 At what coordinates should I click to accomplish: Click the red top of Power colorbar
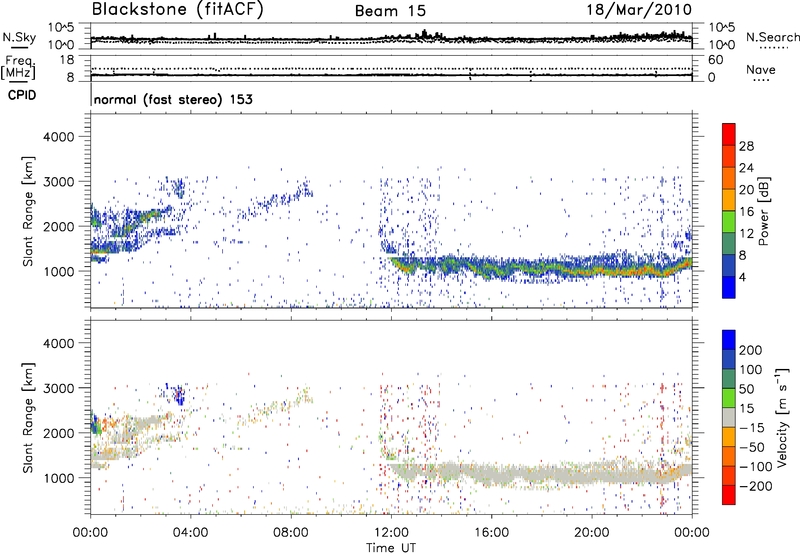(x=729, y=134)
